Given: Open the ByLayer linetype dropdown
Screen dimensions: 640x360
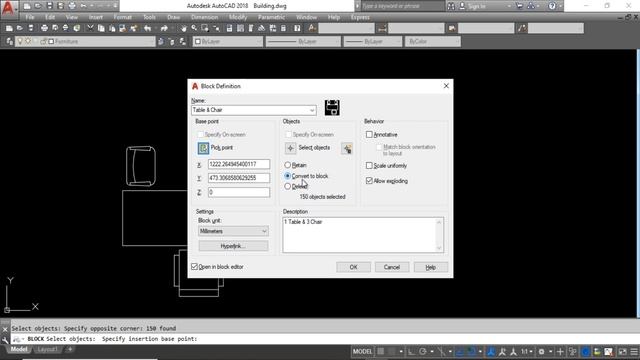Looking at the screenshot, I should point(303,41).
